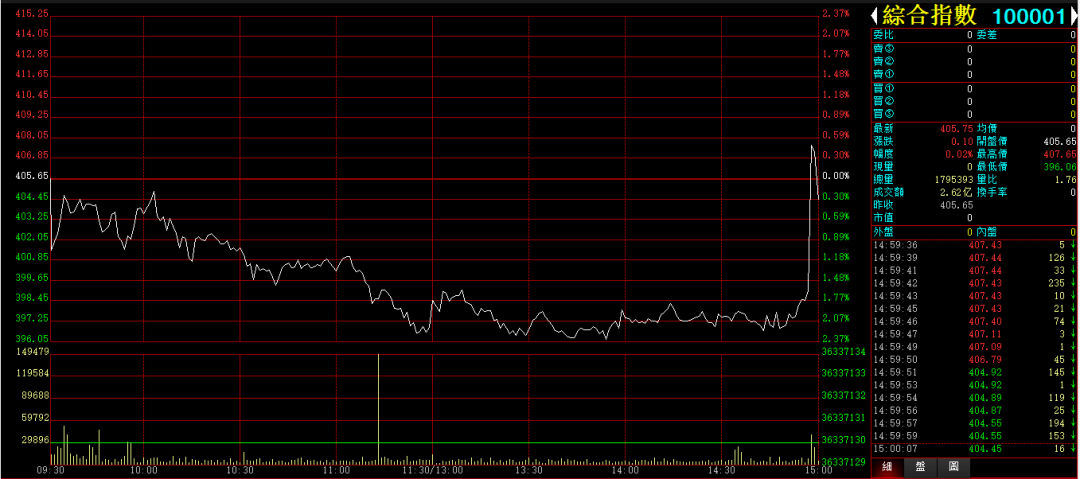Select the 委比 label
The width and height of the screenshot is (1080, 479).
pyautogui.click(x=884, y=34)
